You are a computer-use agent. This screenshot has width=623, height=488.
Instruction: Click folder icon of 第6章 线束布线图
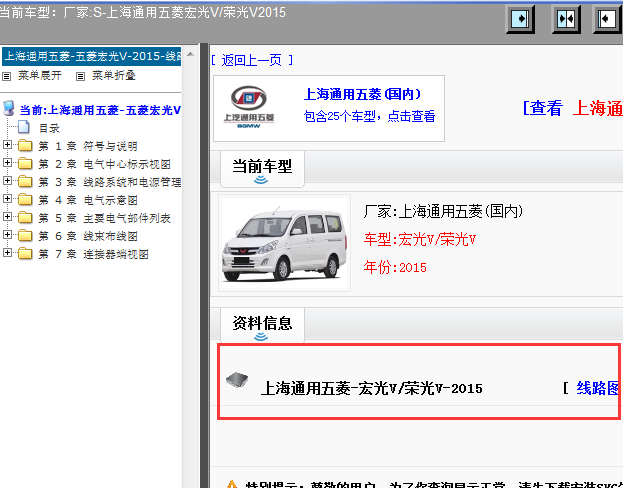tap(25, 236)
